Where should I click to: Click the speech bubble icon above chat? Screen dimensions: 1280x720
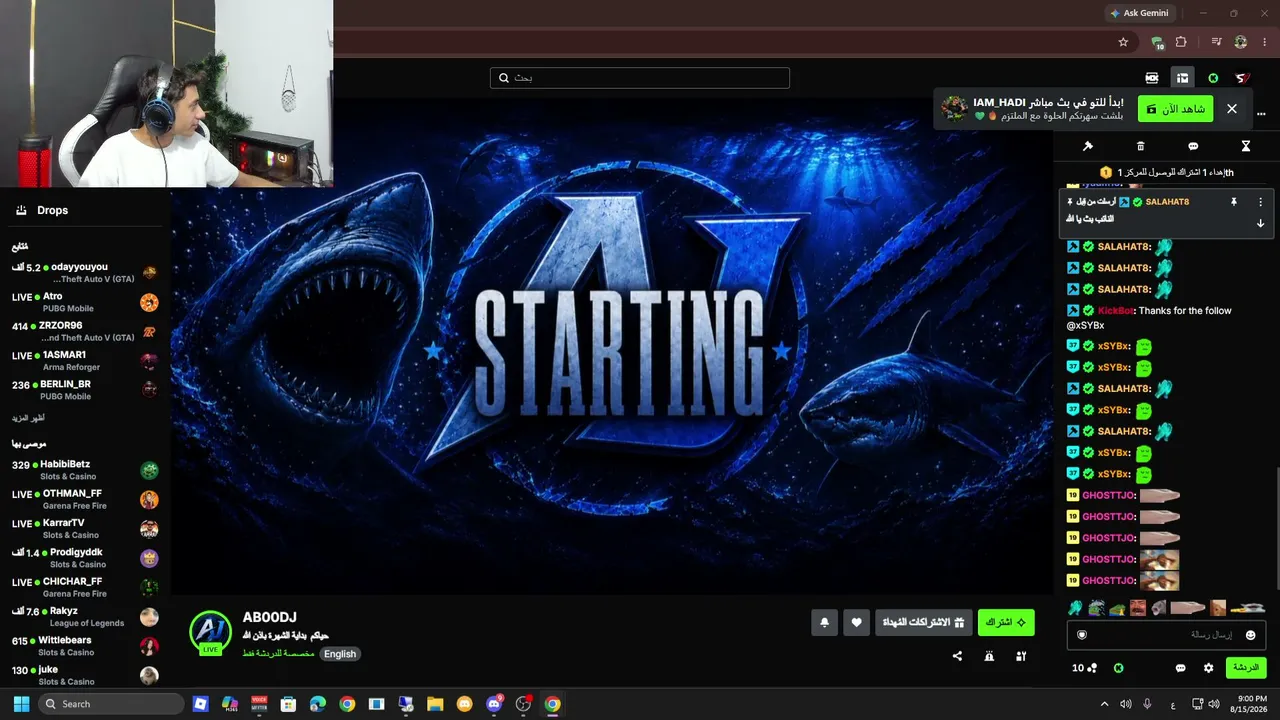pos(1193,146)
